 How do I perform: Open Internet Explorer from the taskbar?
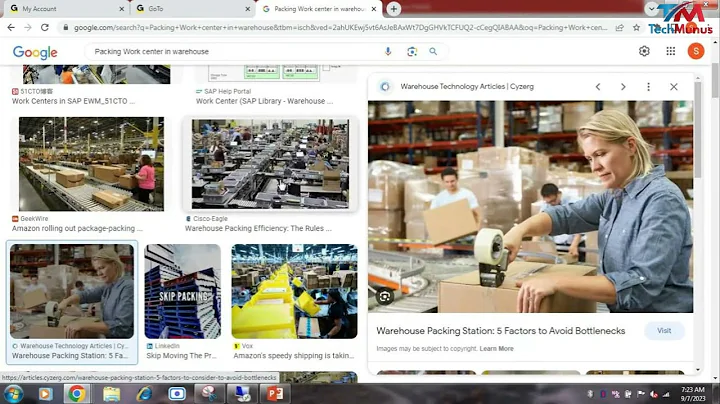coord(144,394)
